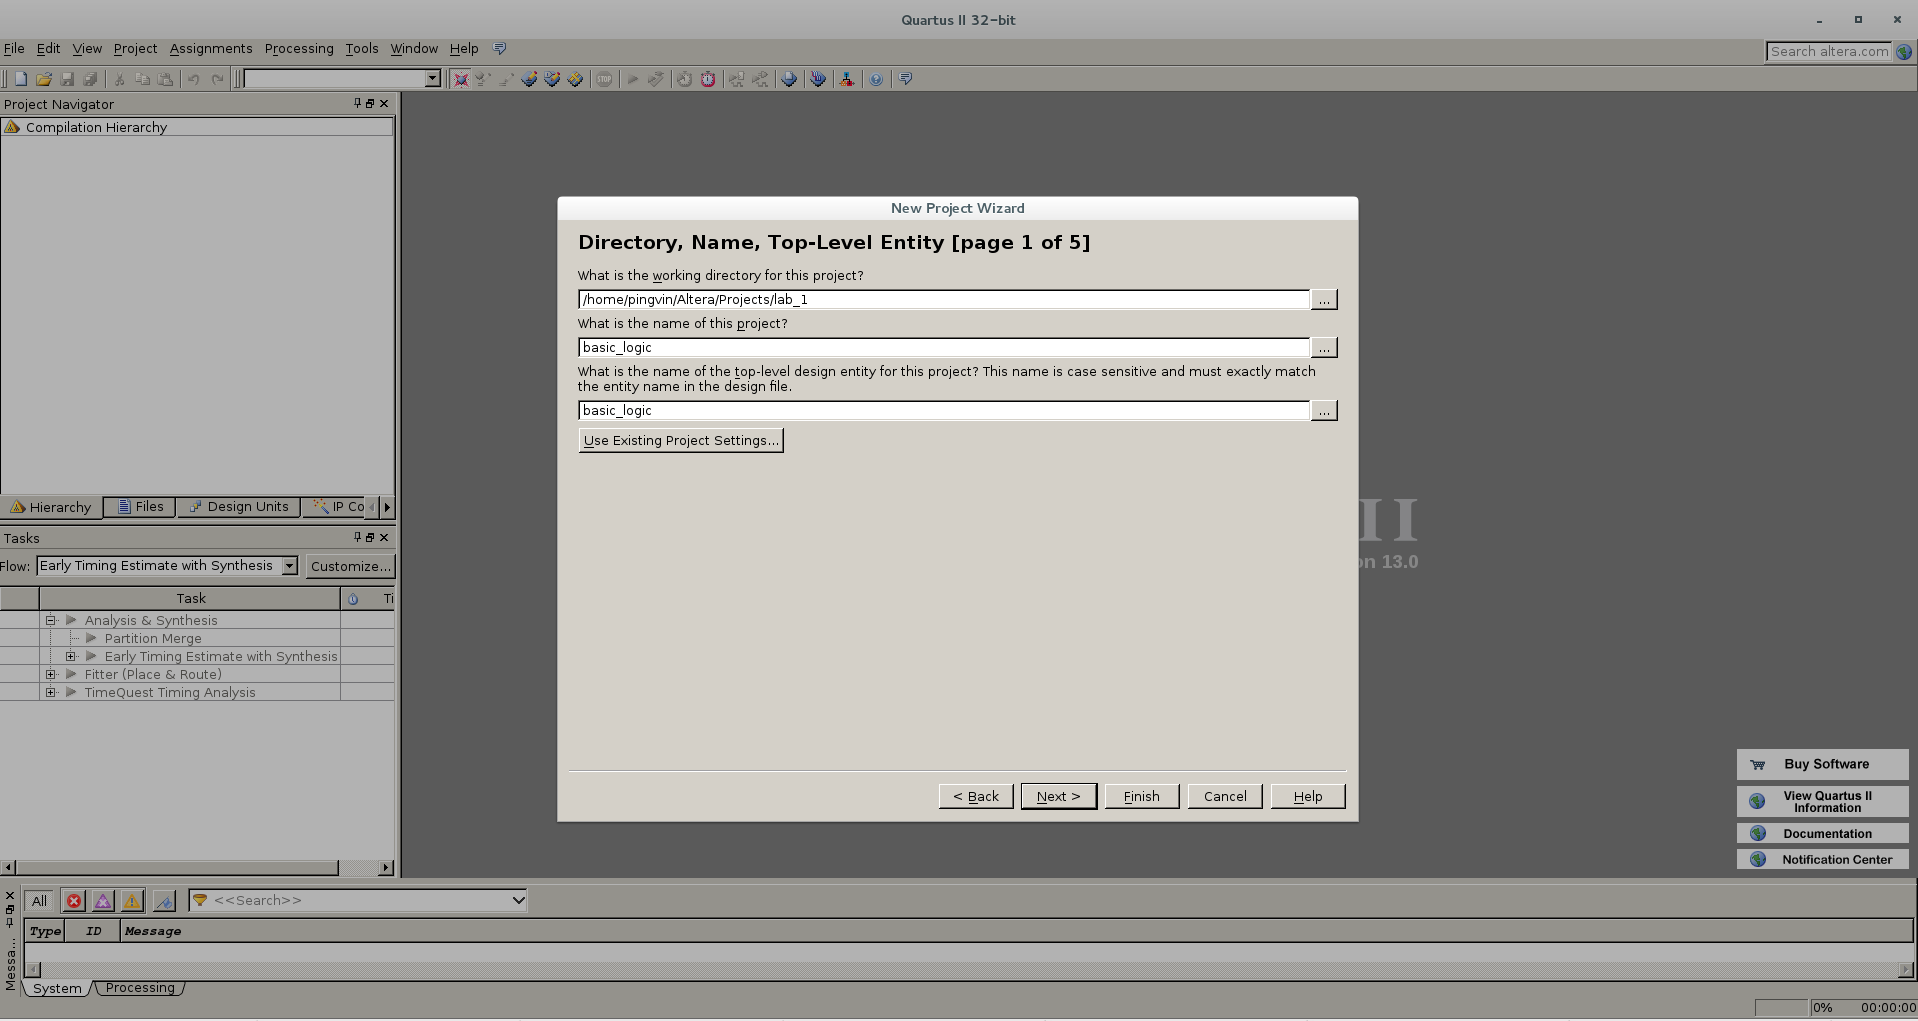Click the Cut scissors toolbar icon
1918x1021 pixels.
119,79
